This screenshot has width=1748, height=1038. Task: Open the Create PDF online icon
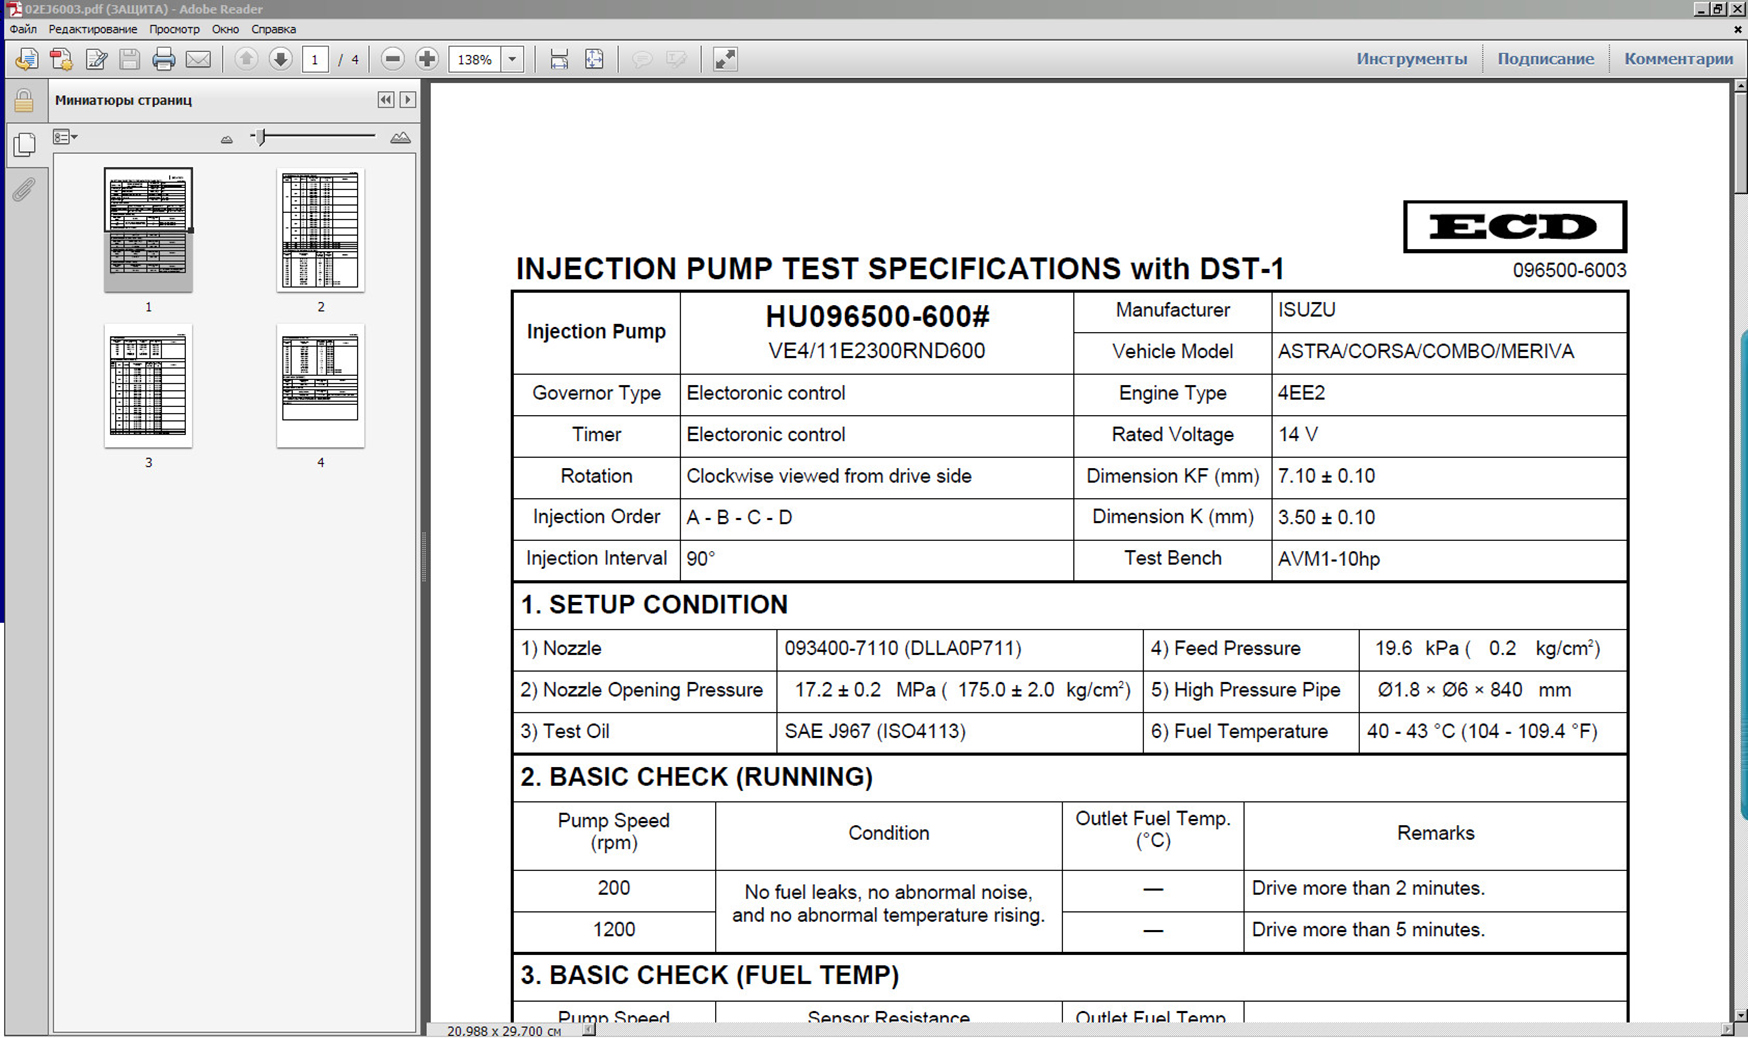pos(61,60)
